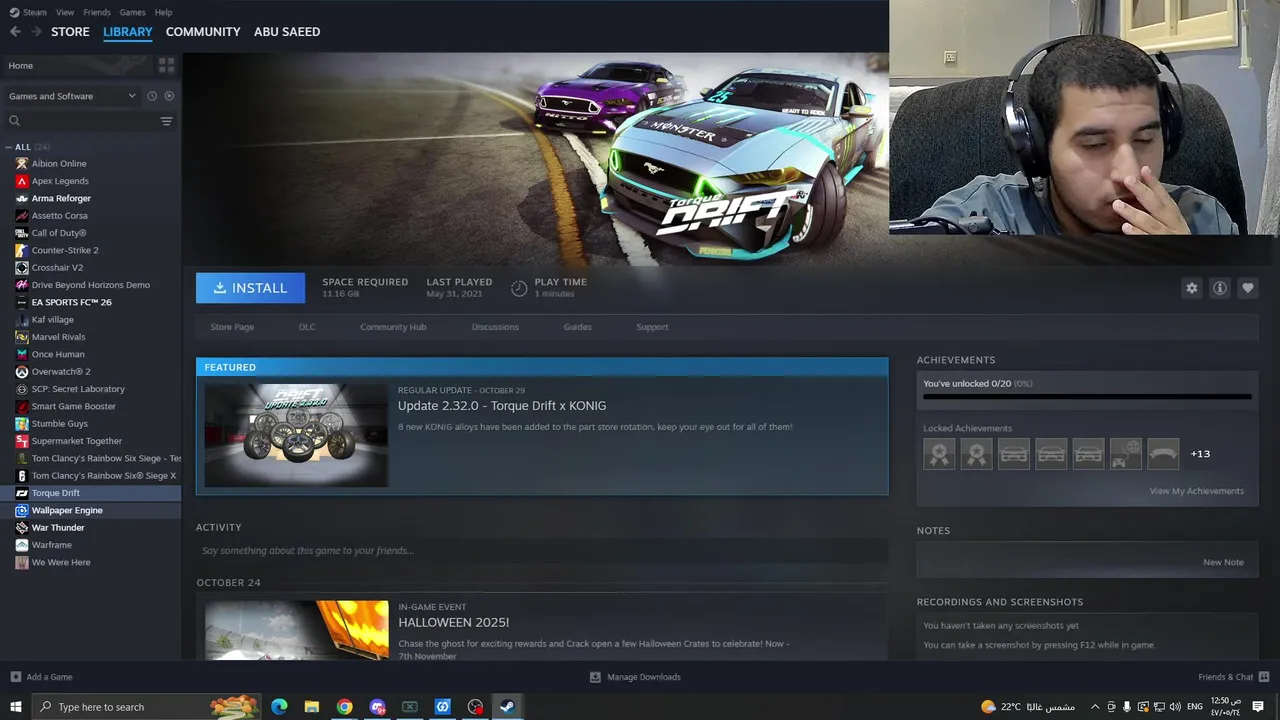Select Counter-Strike 2 game icon
The image size is (1280, 720).
coord(22,250)
